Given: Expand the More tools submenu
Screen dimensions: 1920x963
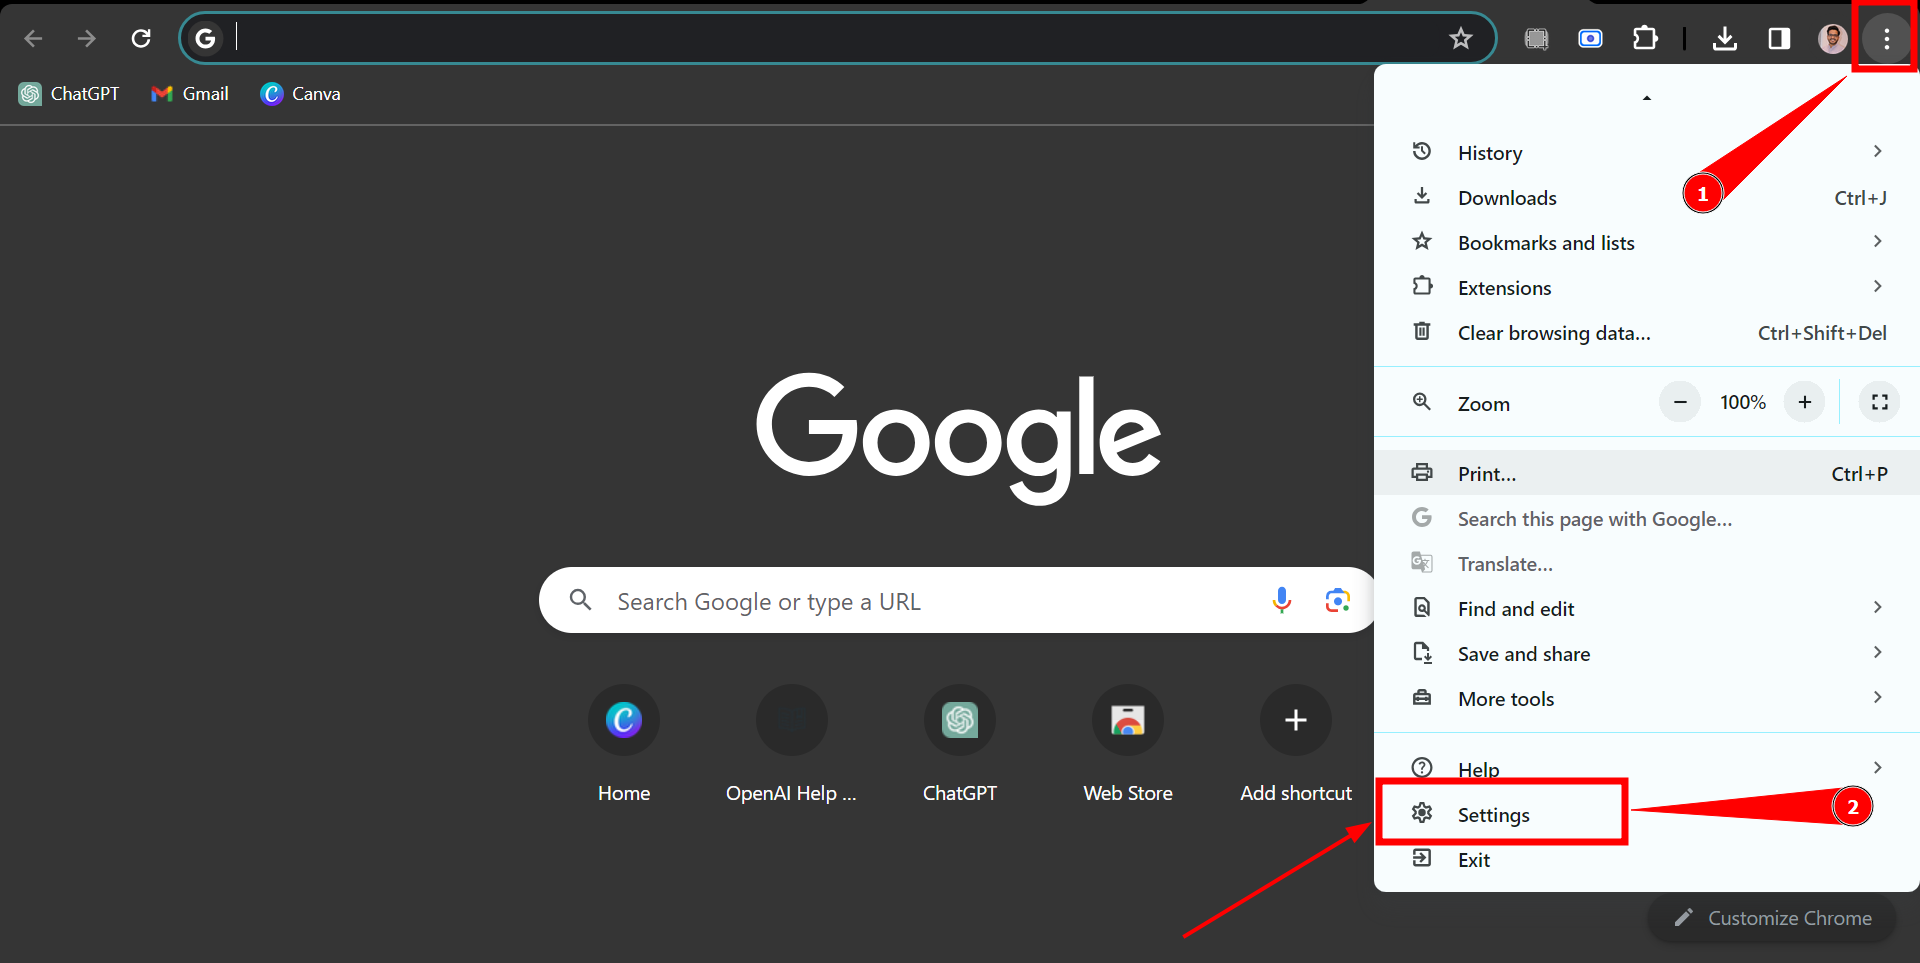Looking at the screenshot, I should pos(1506,698).
